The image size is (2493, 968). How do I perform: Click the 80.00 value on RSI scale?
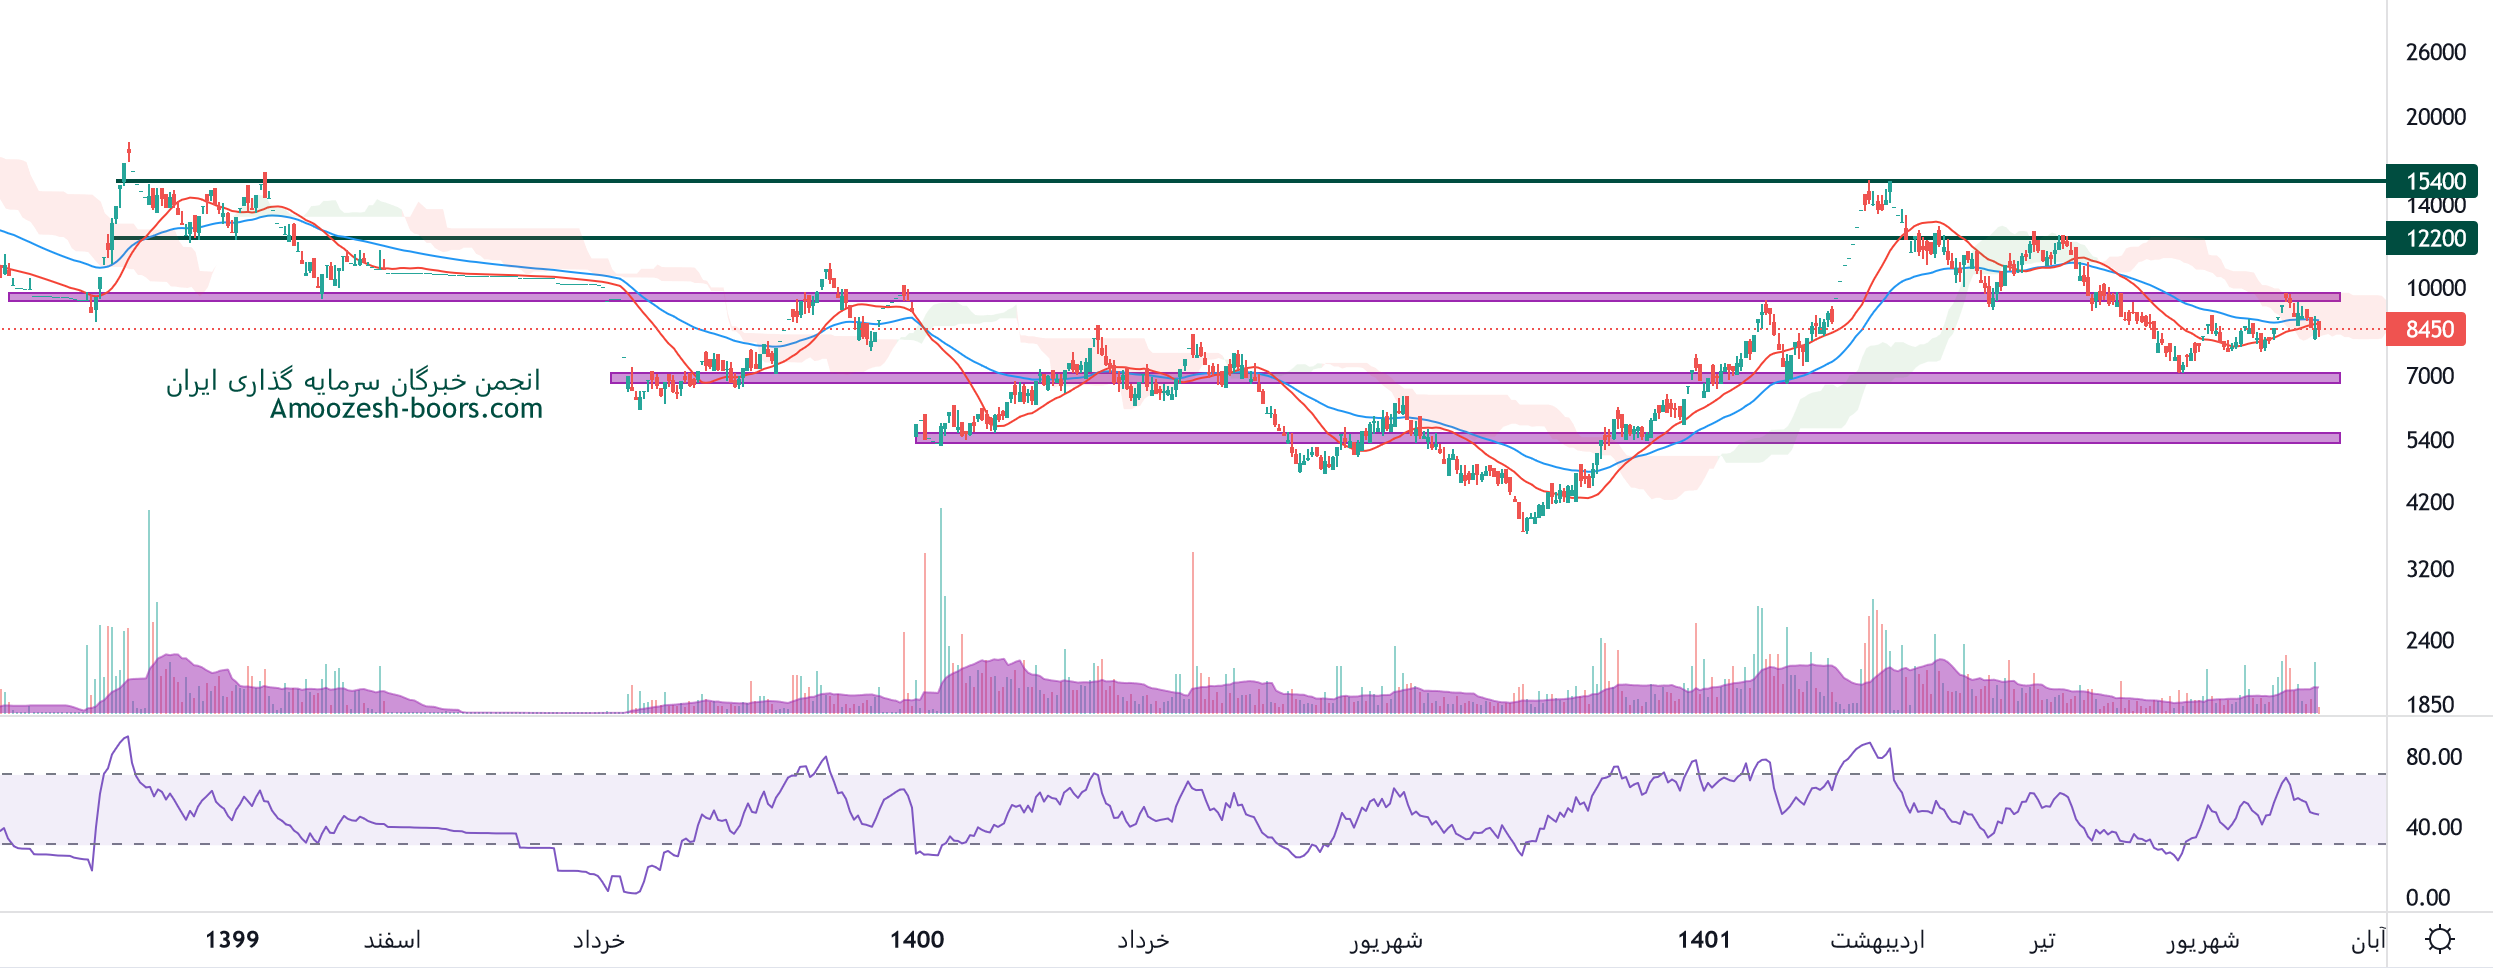tap(2433, 757)
